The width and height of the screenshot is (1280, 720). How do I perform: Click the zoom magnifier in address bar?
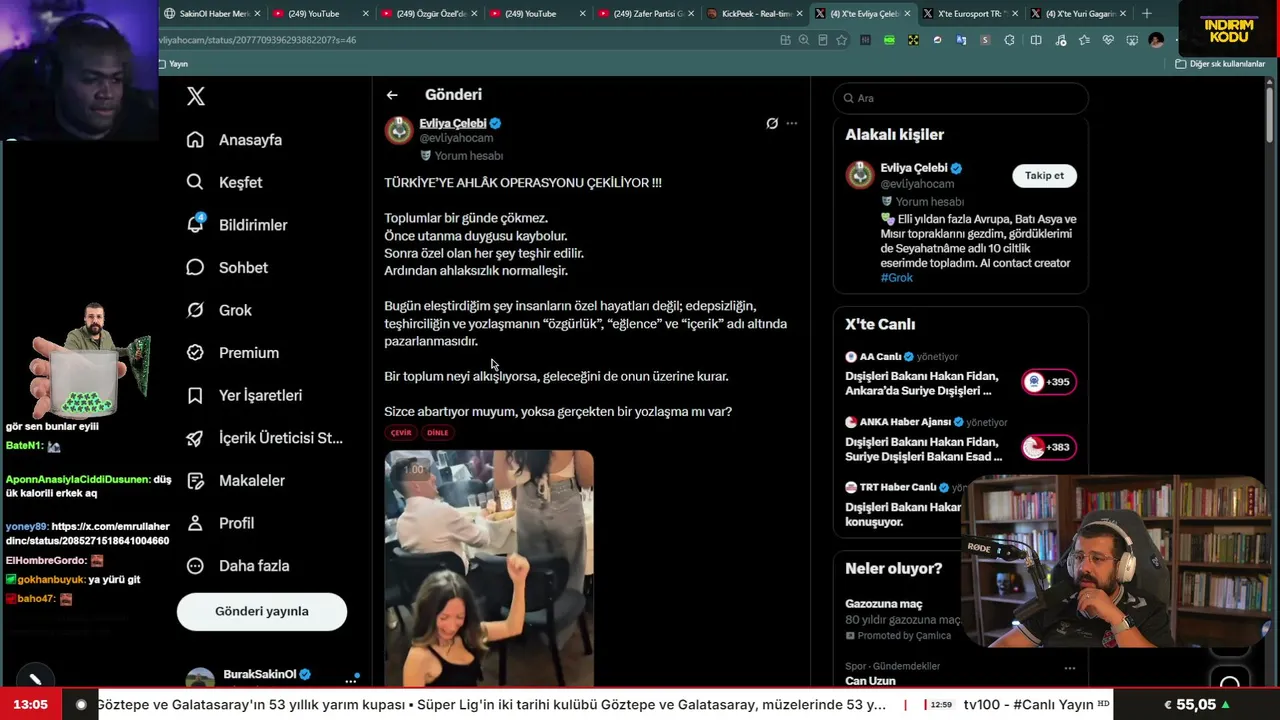(804, 40)
